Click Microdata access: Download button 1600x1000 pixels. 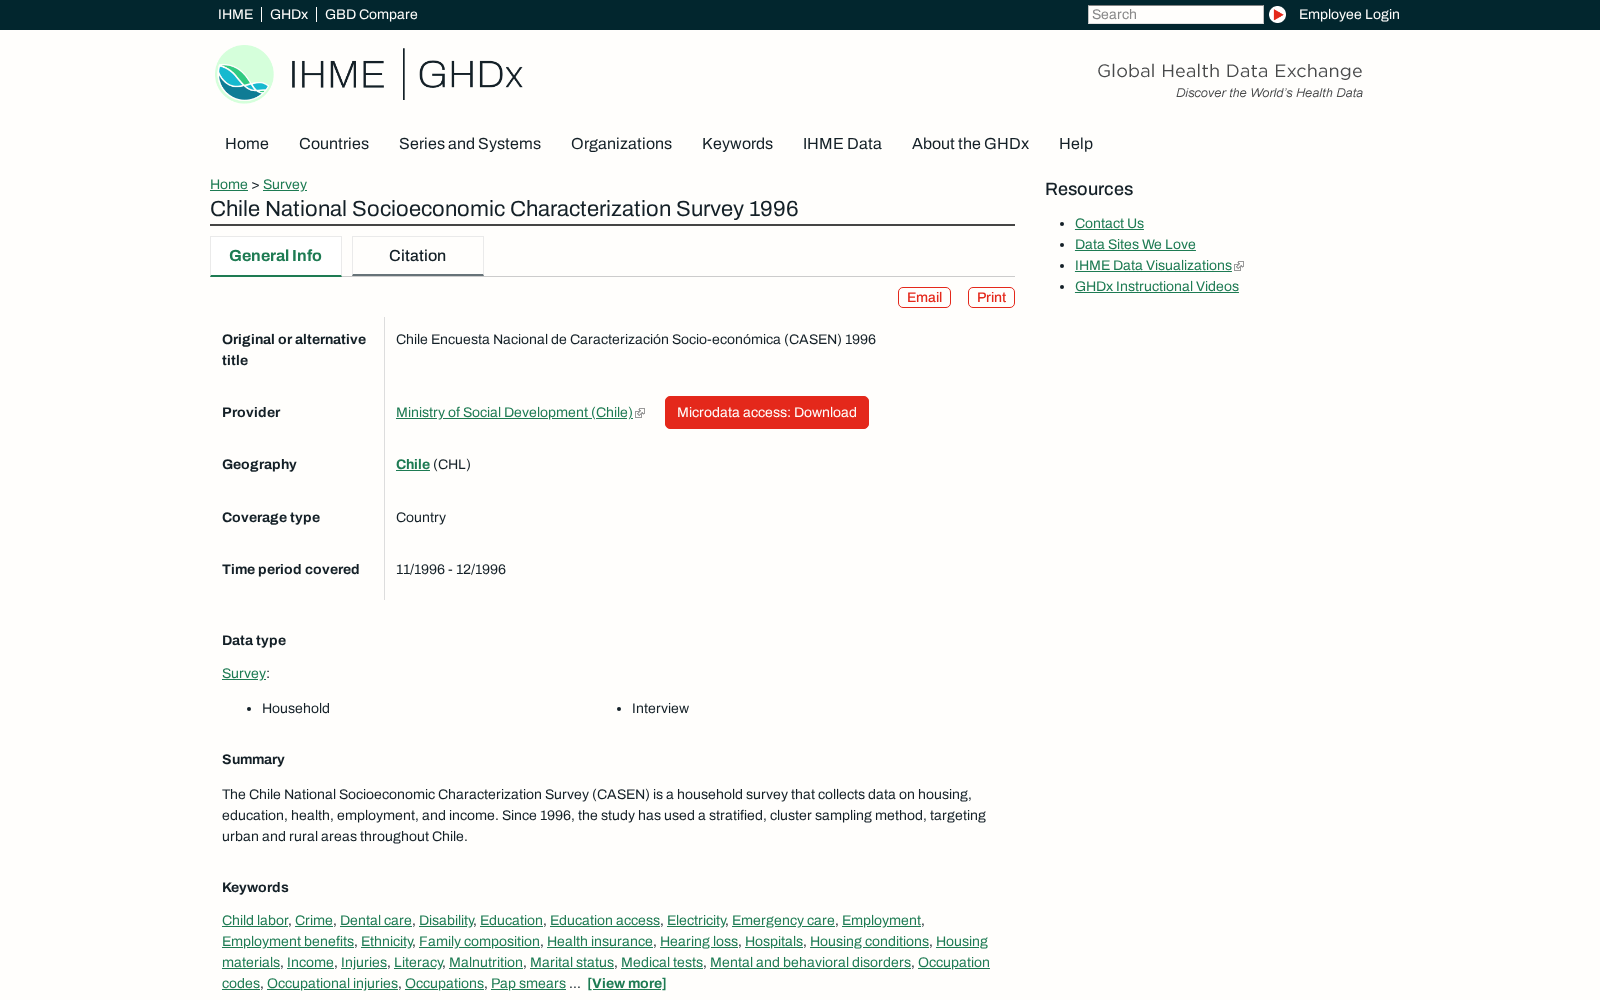767,412
